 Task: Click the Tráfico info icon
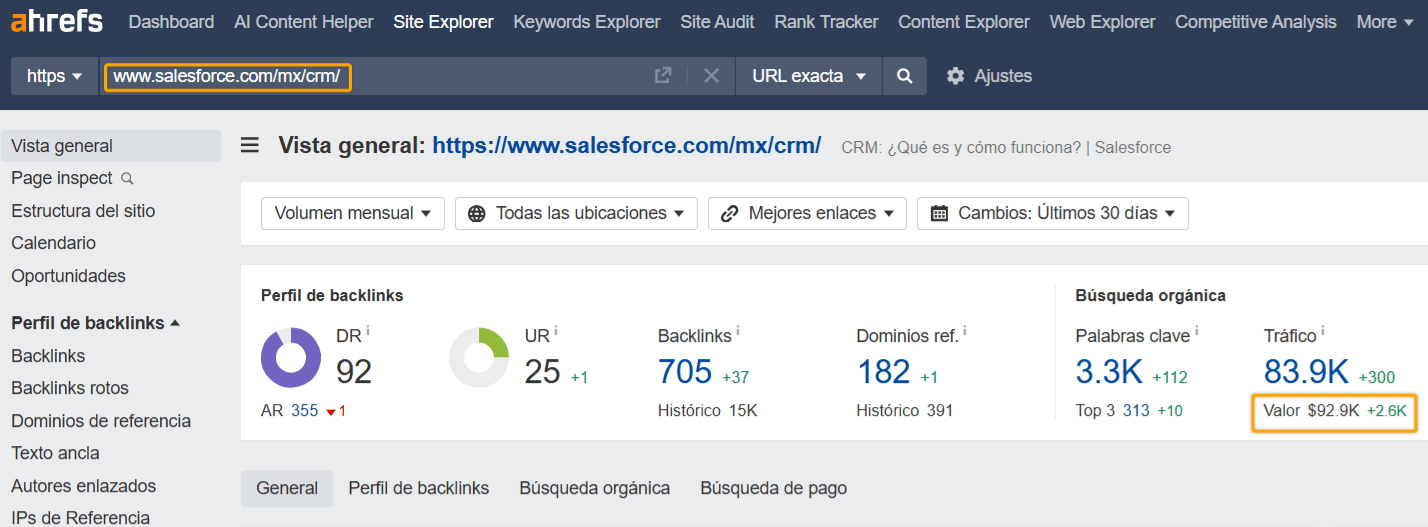tap(1322, 331)
